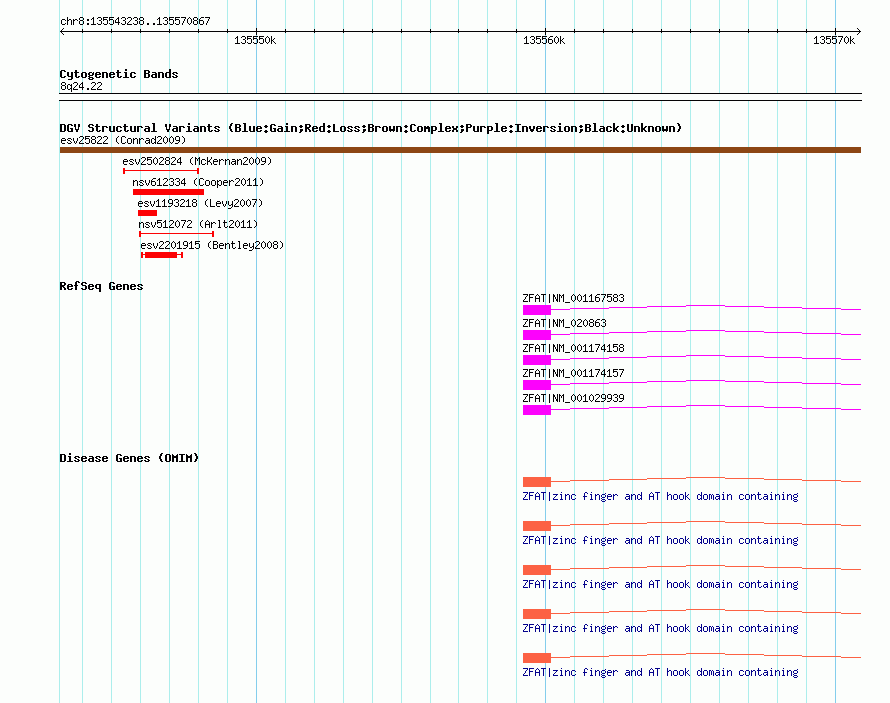Screen dimensions: 890x703
Task: Click the 8q24.22 band label
Action: click(x=81, y=86)
